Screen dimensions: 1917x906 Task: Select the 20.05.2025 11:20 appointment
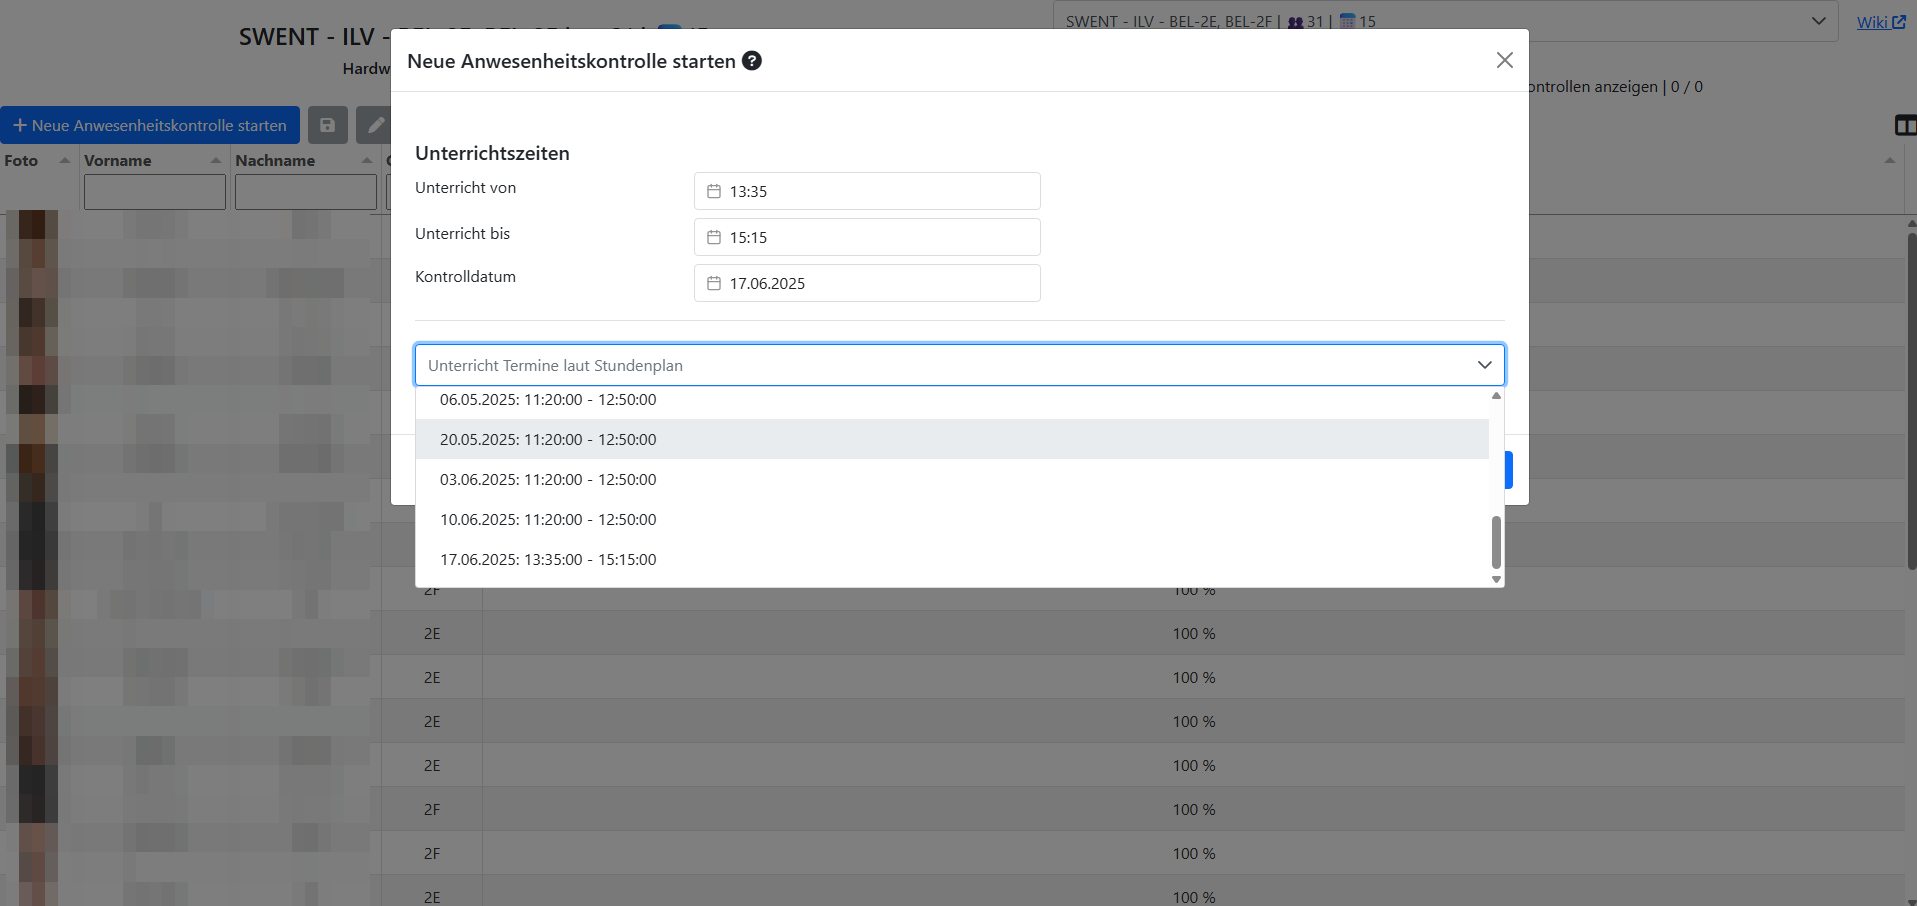coord(548,439)
